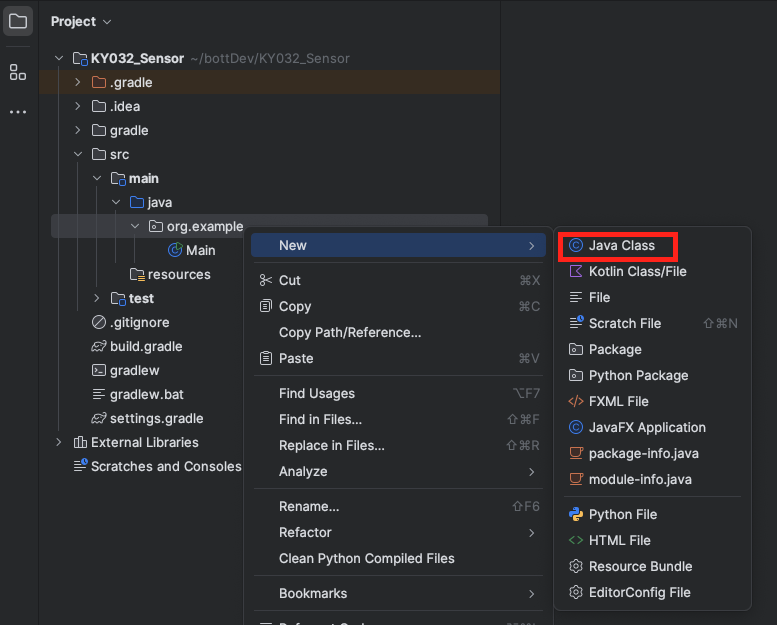Click the module-info.java cup icon
The height and width of the screenshot is (625, 777).
coord(576,479)
